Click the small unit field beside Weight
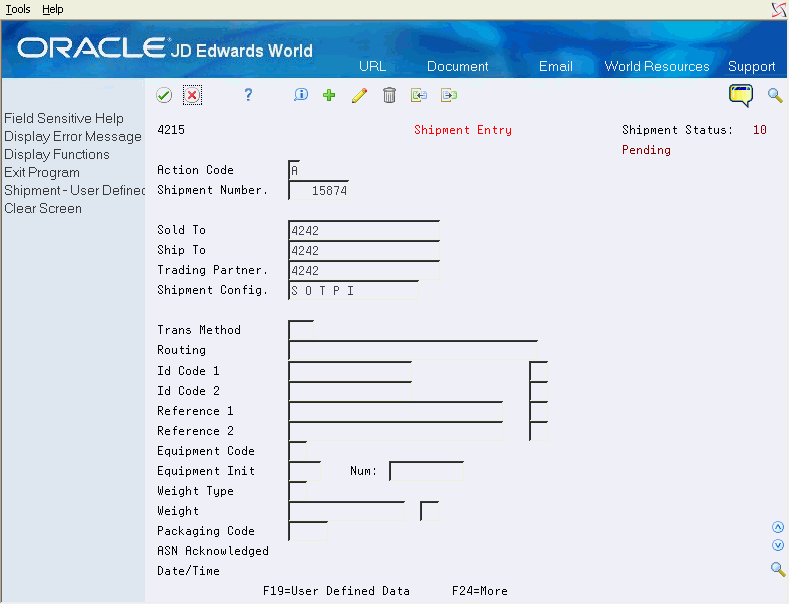Viewport: 789px width, 604px height. (x=429, y=511)
